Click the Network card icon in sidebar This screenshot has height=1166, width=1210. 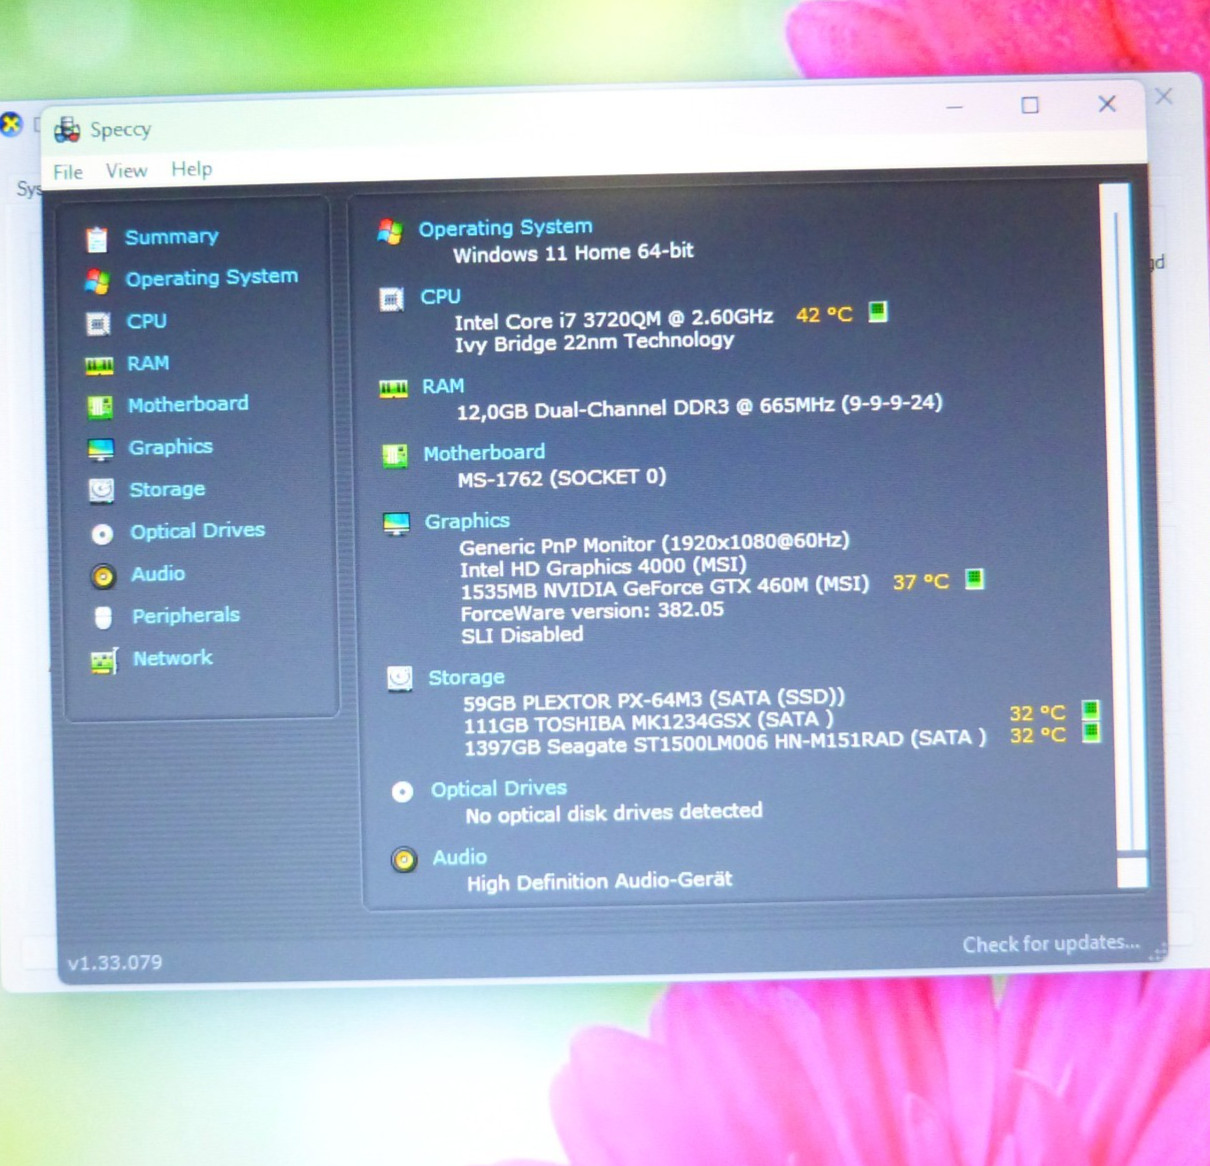click(x=104, y=661)
